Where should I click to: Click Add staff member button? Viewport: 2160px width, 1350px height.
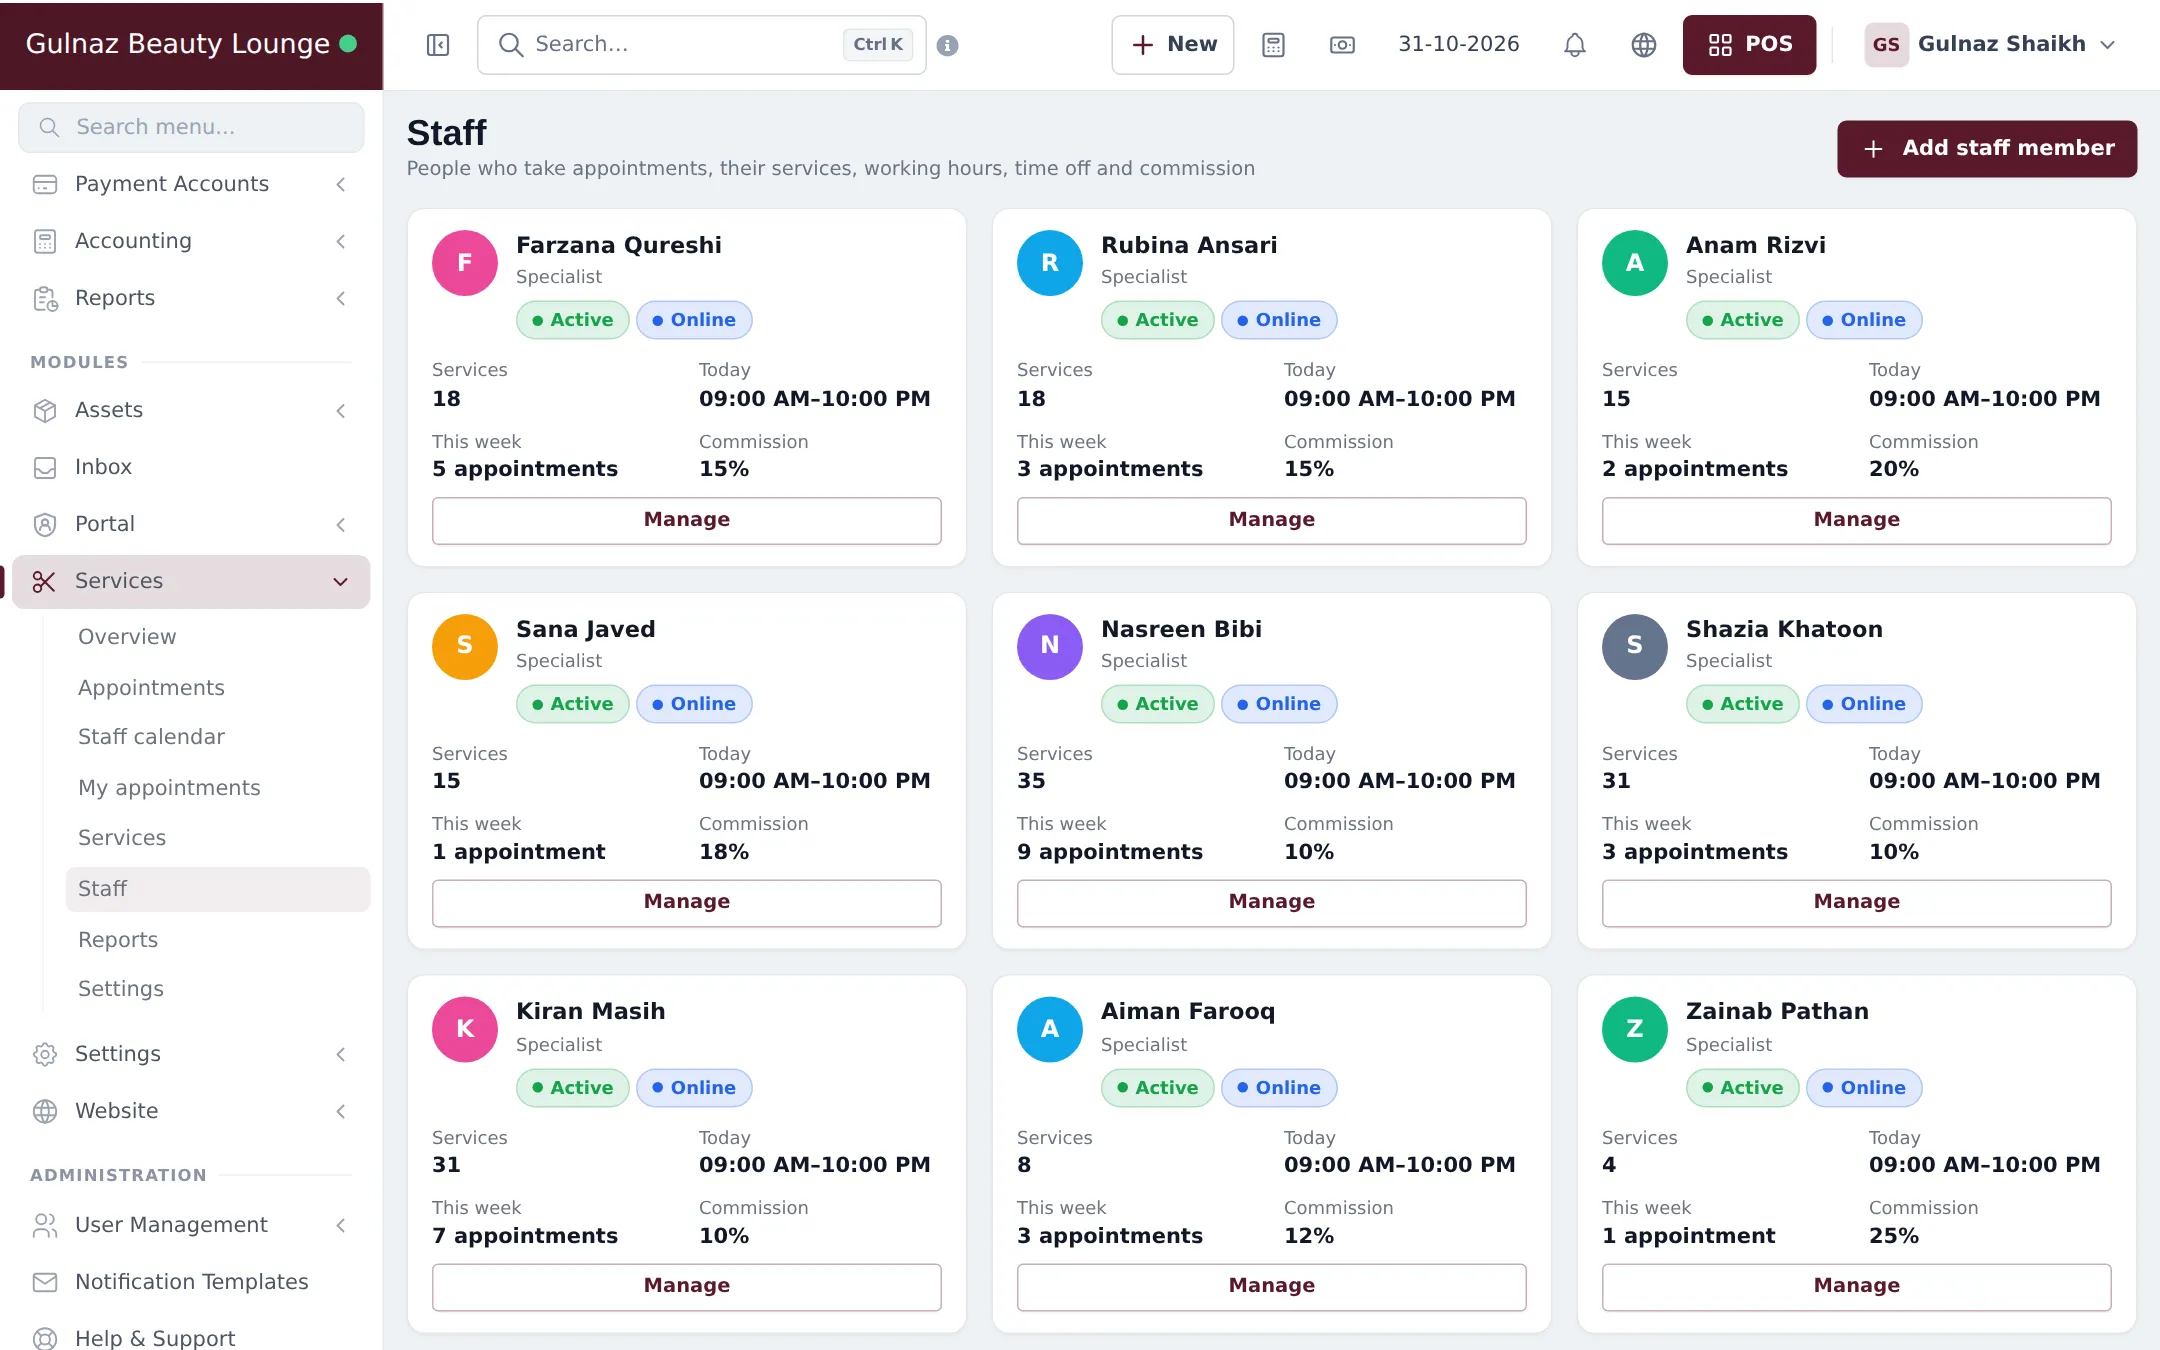pyautogui.click(x=1987, y=149)
